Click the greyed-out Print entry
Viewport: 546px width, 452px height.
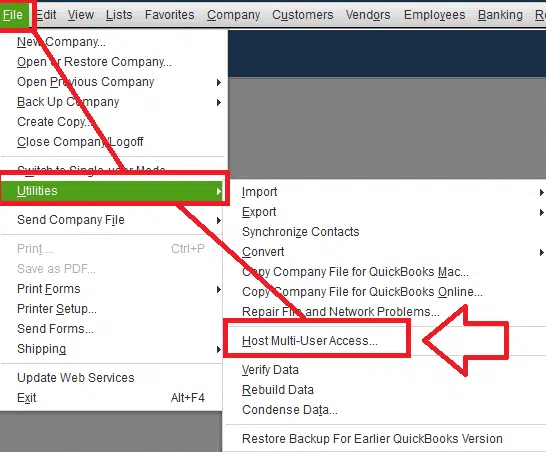(x=111, y=249)
